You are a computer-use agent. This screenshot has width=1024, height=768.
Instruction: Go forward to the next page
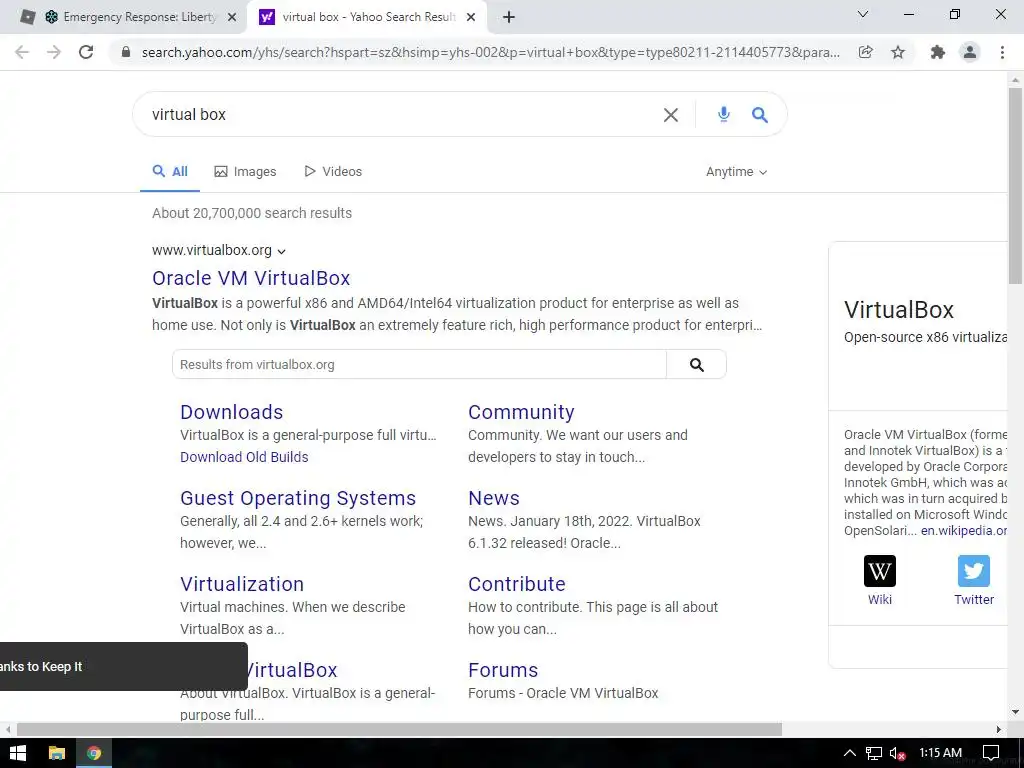click(x=54, y=52)
